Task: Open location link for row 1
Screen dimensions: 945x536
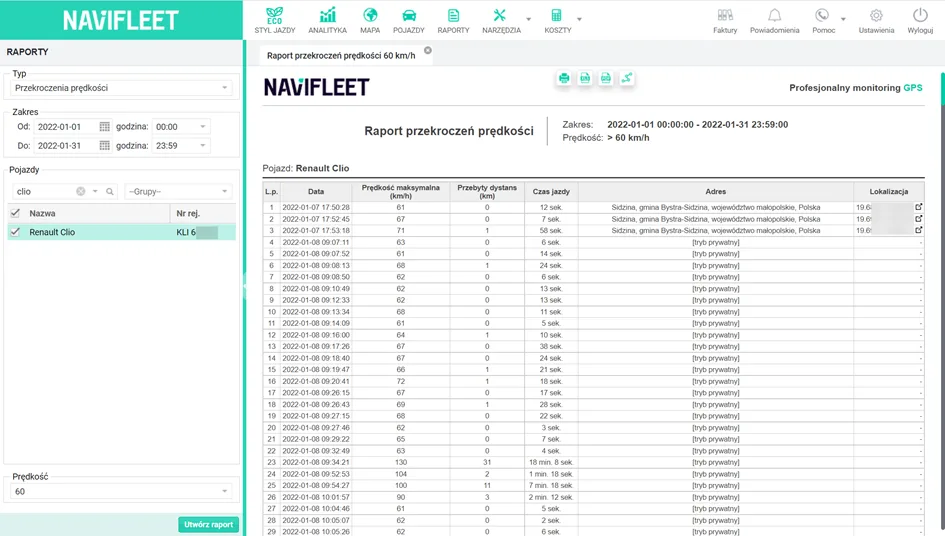Action: [918, 207]
